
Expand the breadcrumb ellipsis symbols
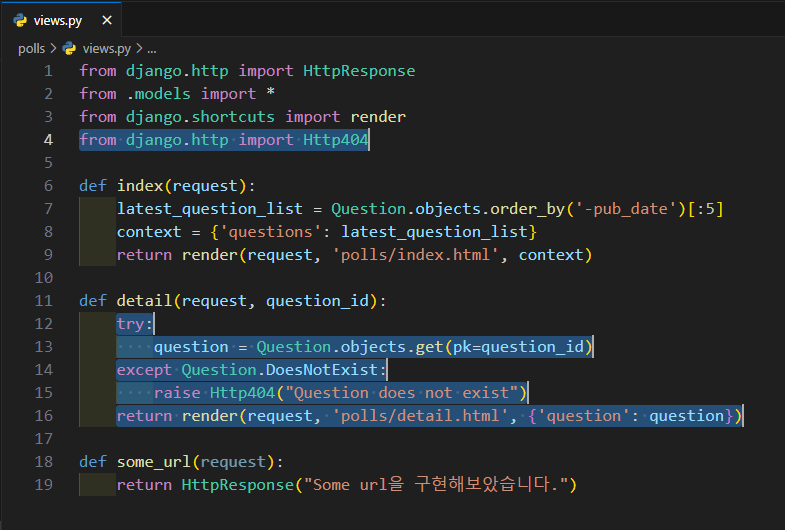[152, 49]
